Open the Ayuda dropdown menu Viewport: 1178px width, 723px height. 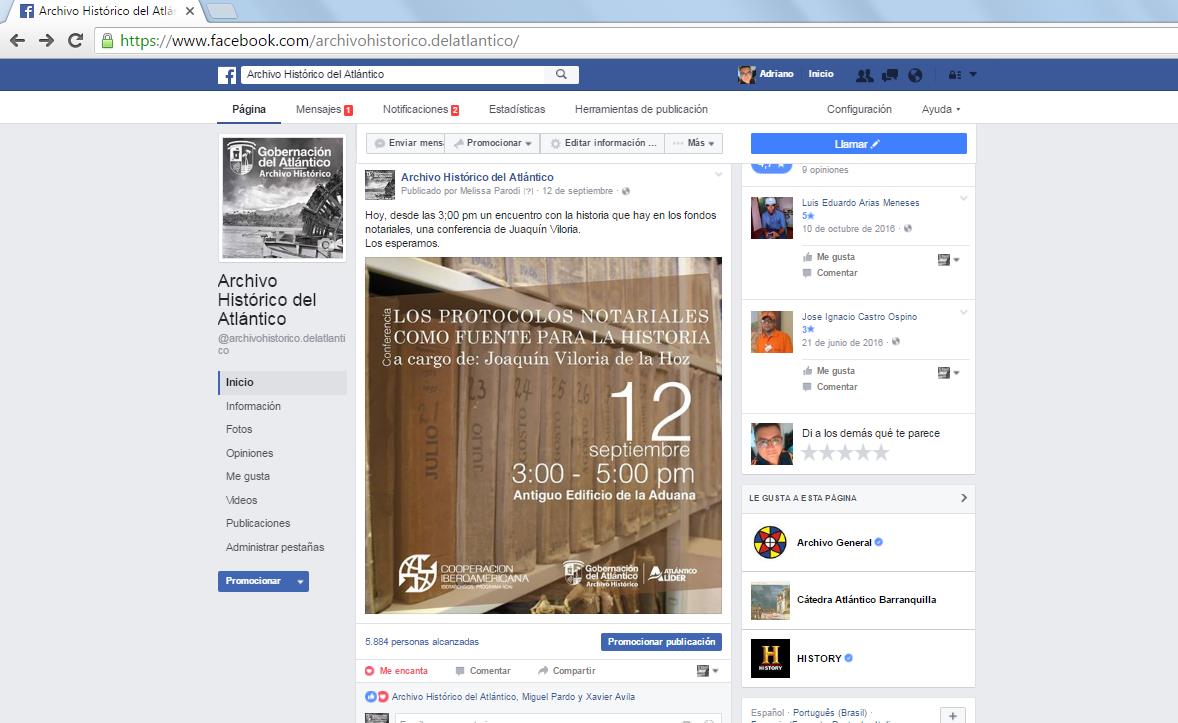[x=940, y=109]
